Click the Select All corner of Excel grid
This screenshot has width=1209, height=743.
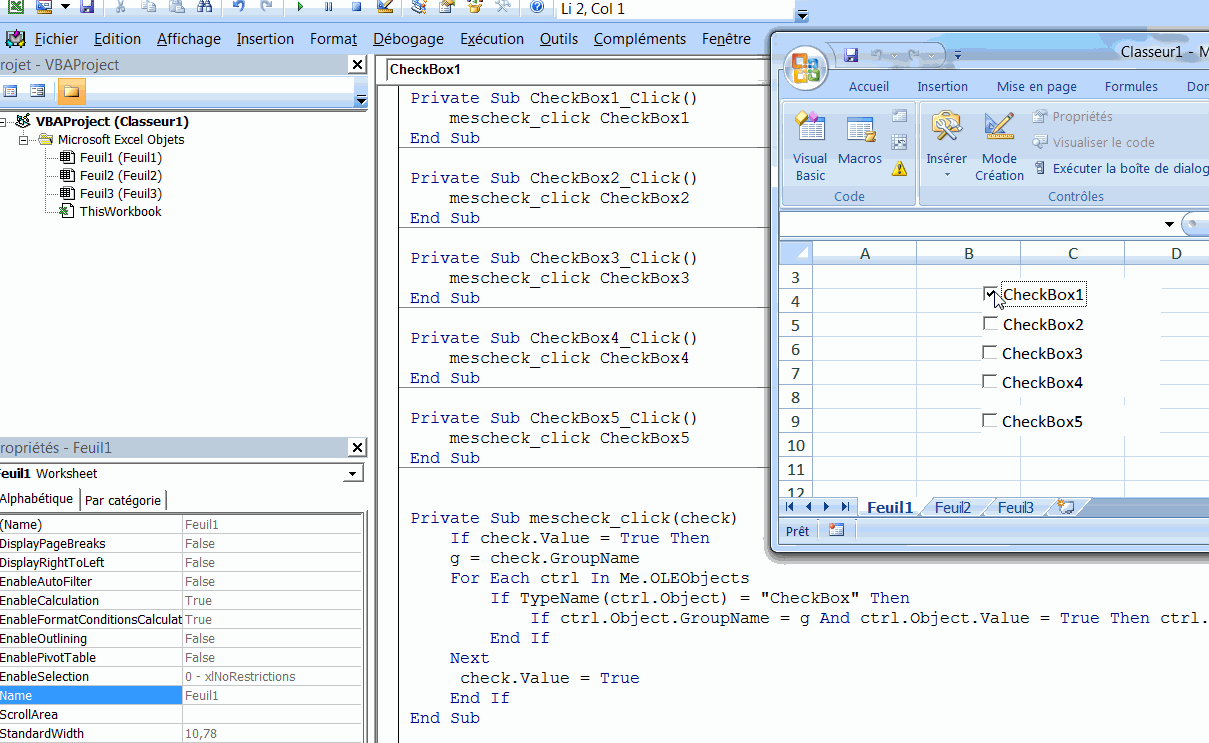point(796,253)
